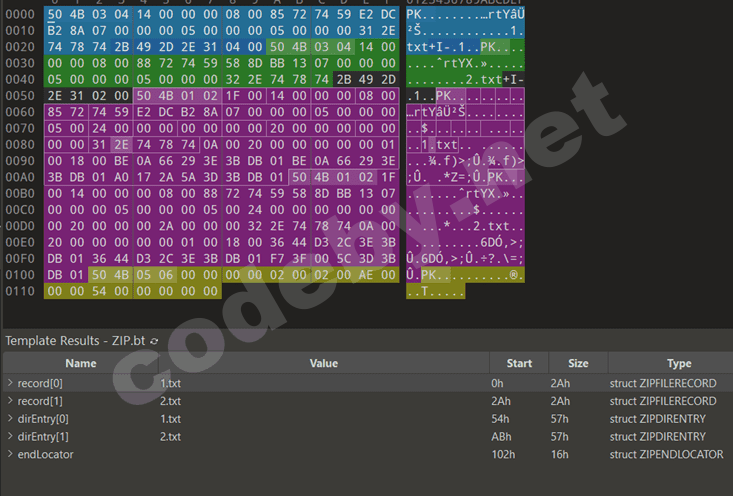Click the 1.txt value of record[0]
The image size is (733, 496).
tap(171, 383)
